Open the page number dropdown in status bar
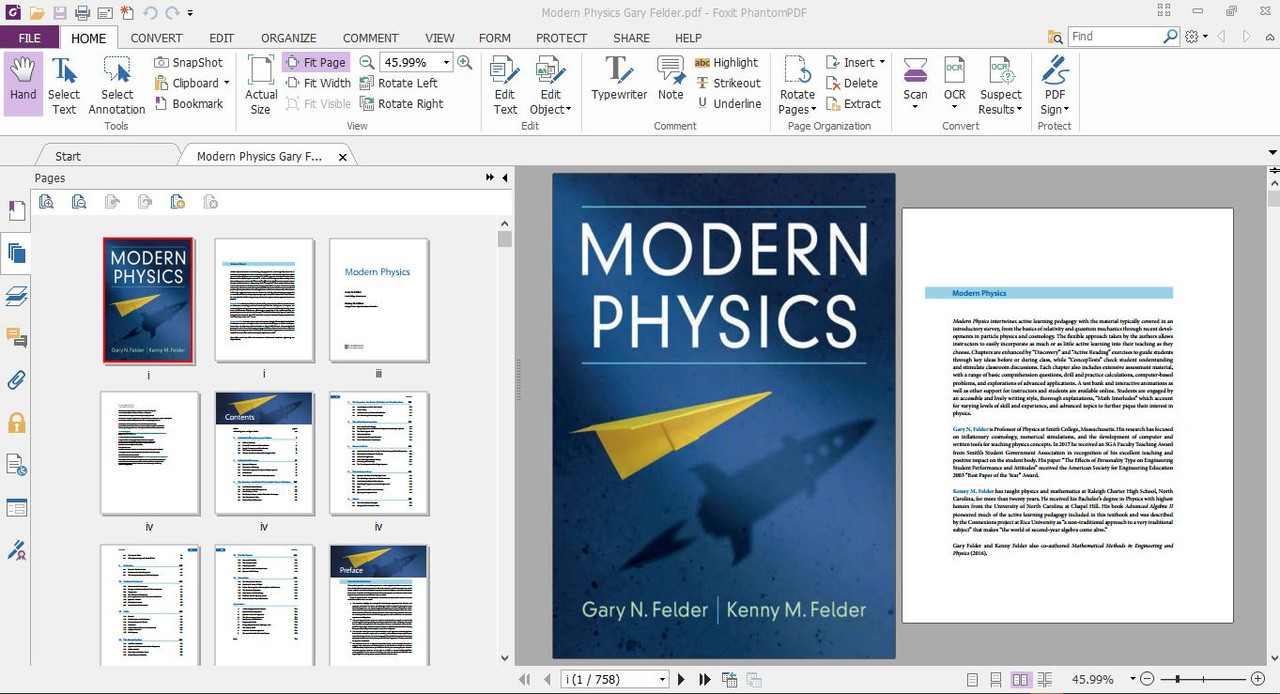 pos(662,679)
